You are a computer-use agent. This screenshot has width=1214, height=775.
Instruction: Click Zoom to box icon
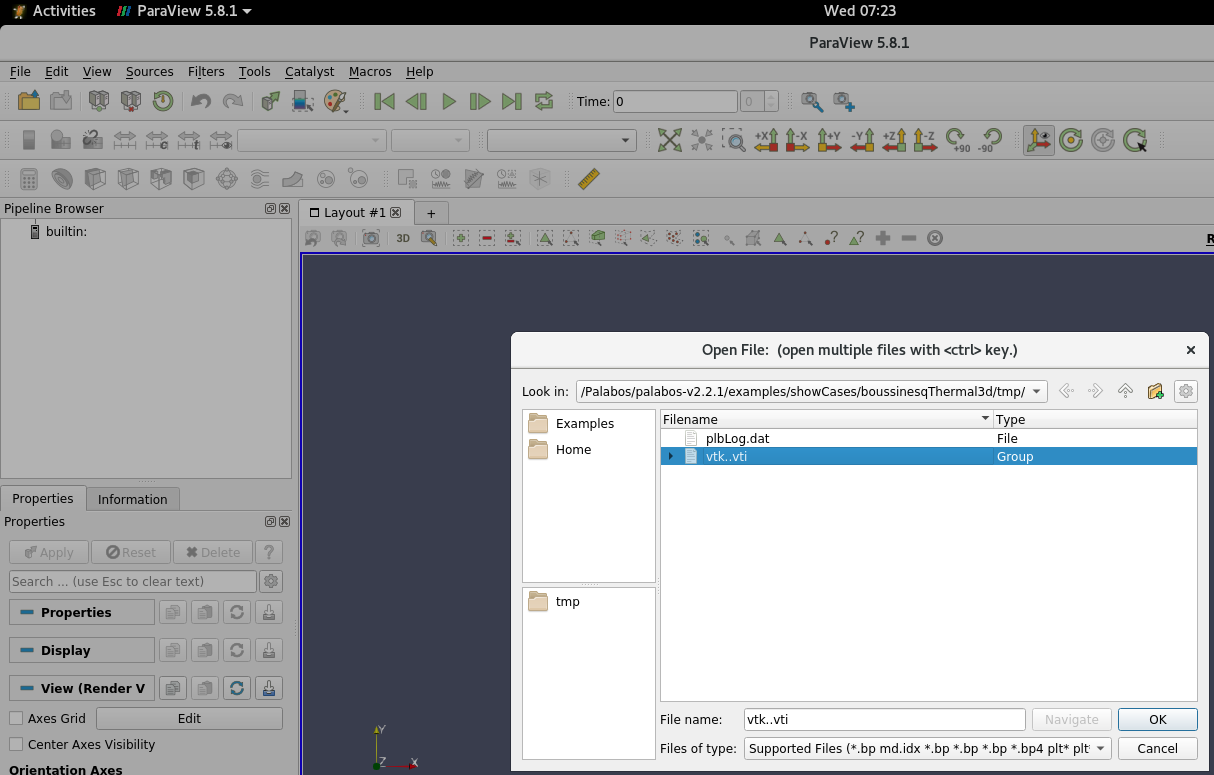pos(734,140)
